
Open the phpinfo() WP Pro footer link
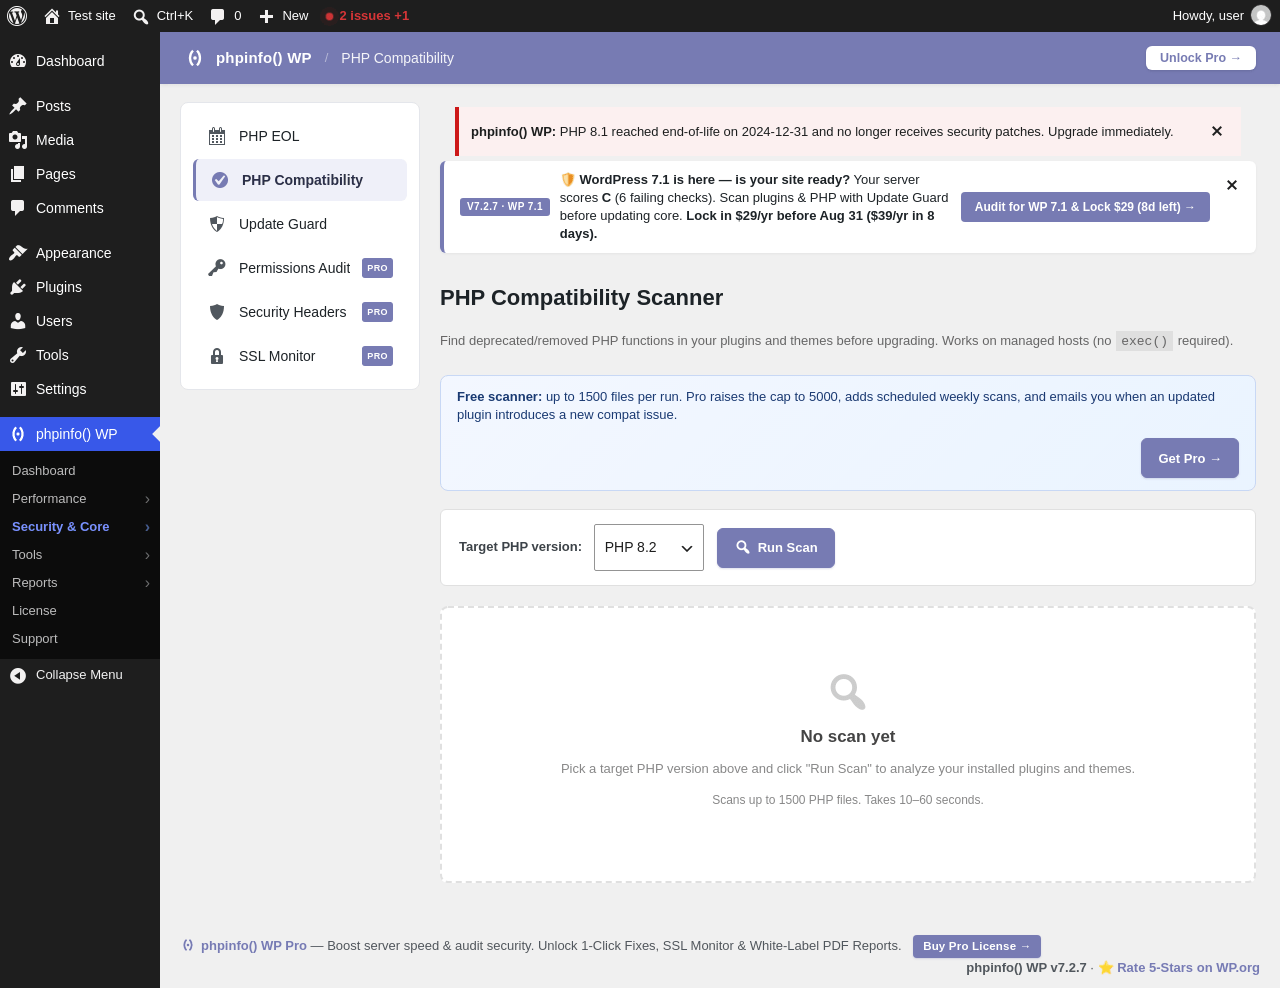254,946
